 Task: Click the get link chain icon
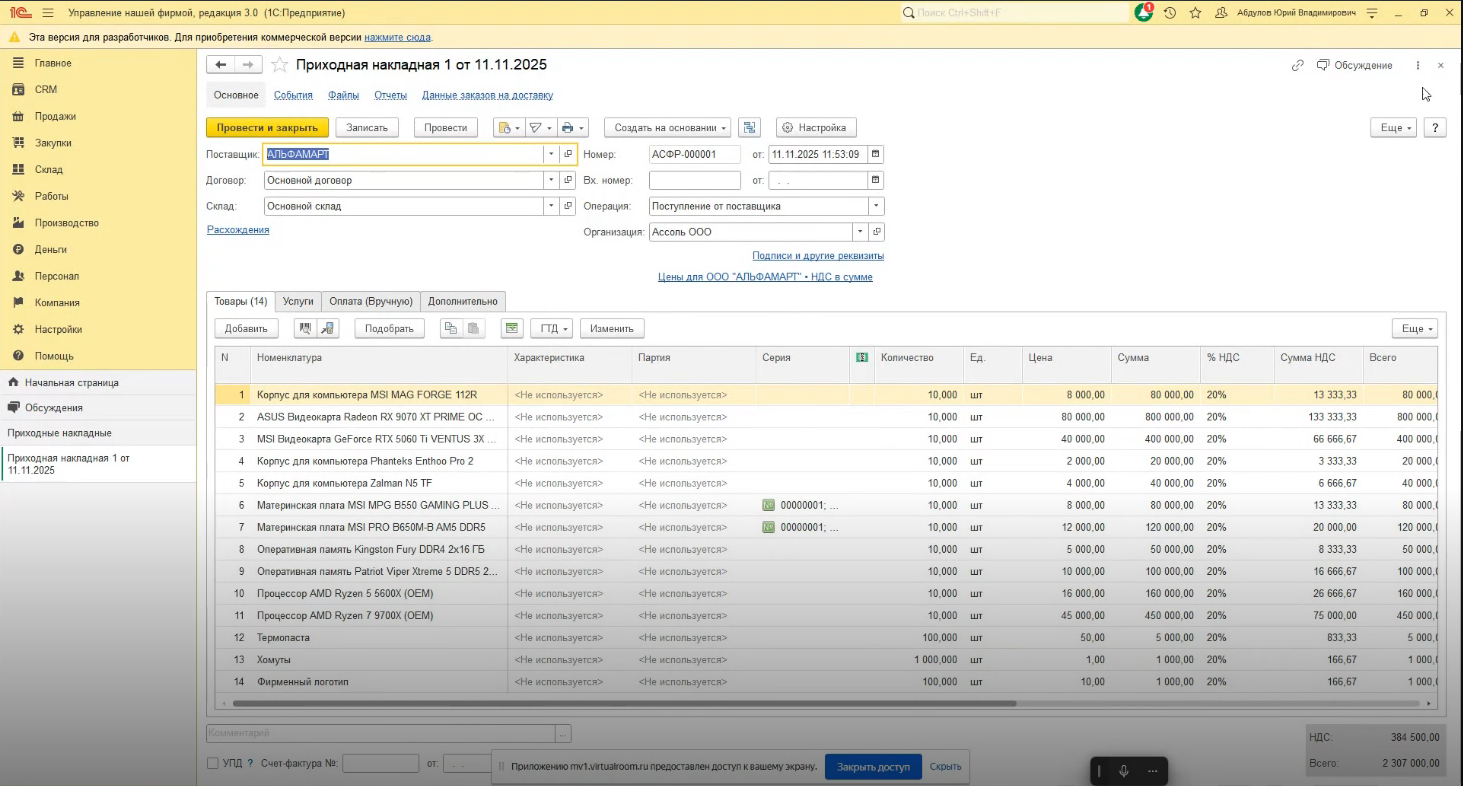pos(1297,65)
